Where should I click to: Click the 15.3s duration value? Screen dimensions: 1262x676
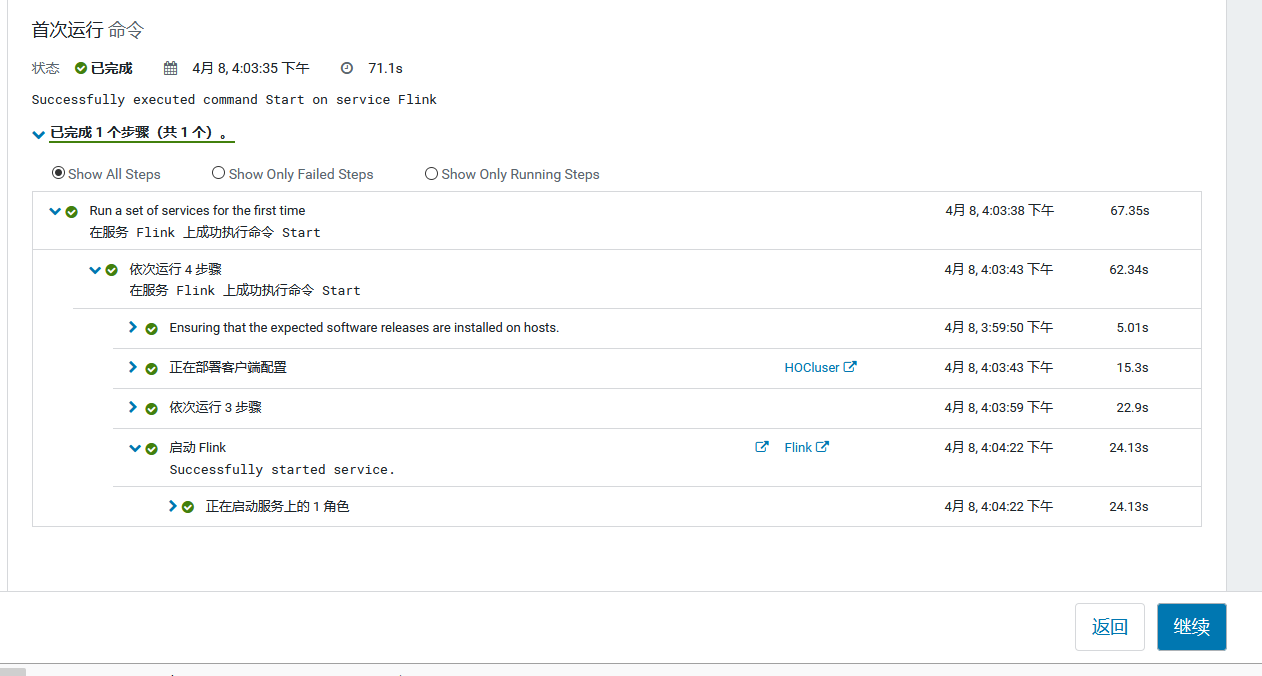click(1133, 368)
